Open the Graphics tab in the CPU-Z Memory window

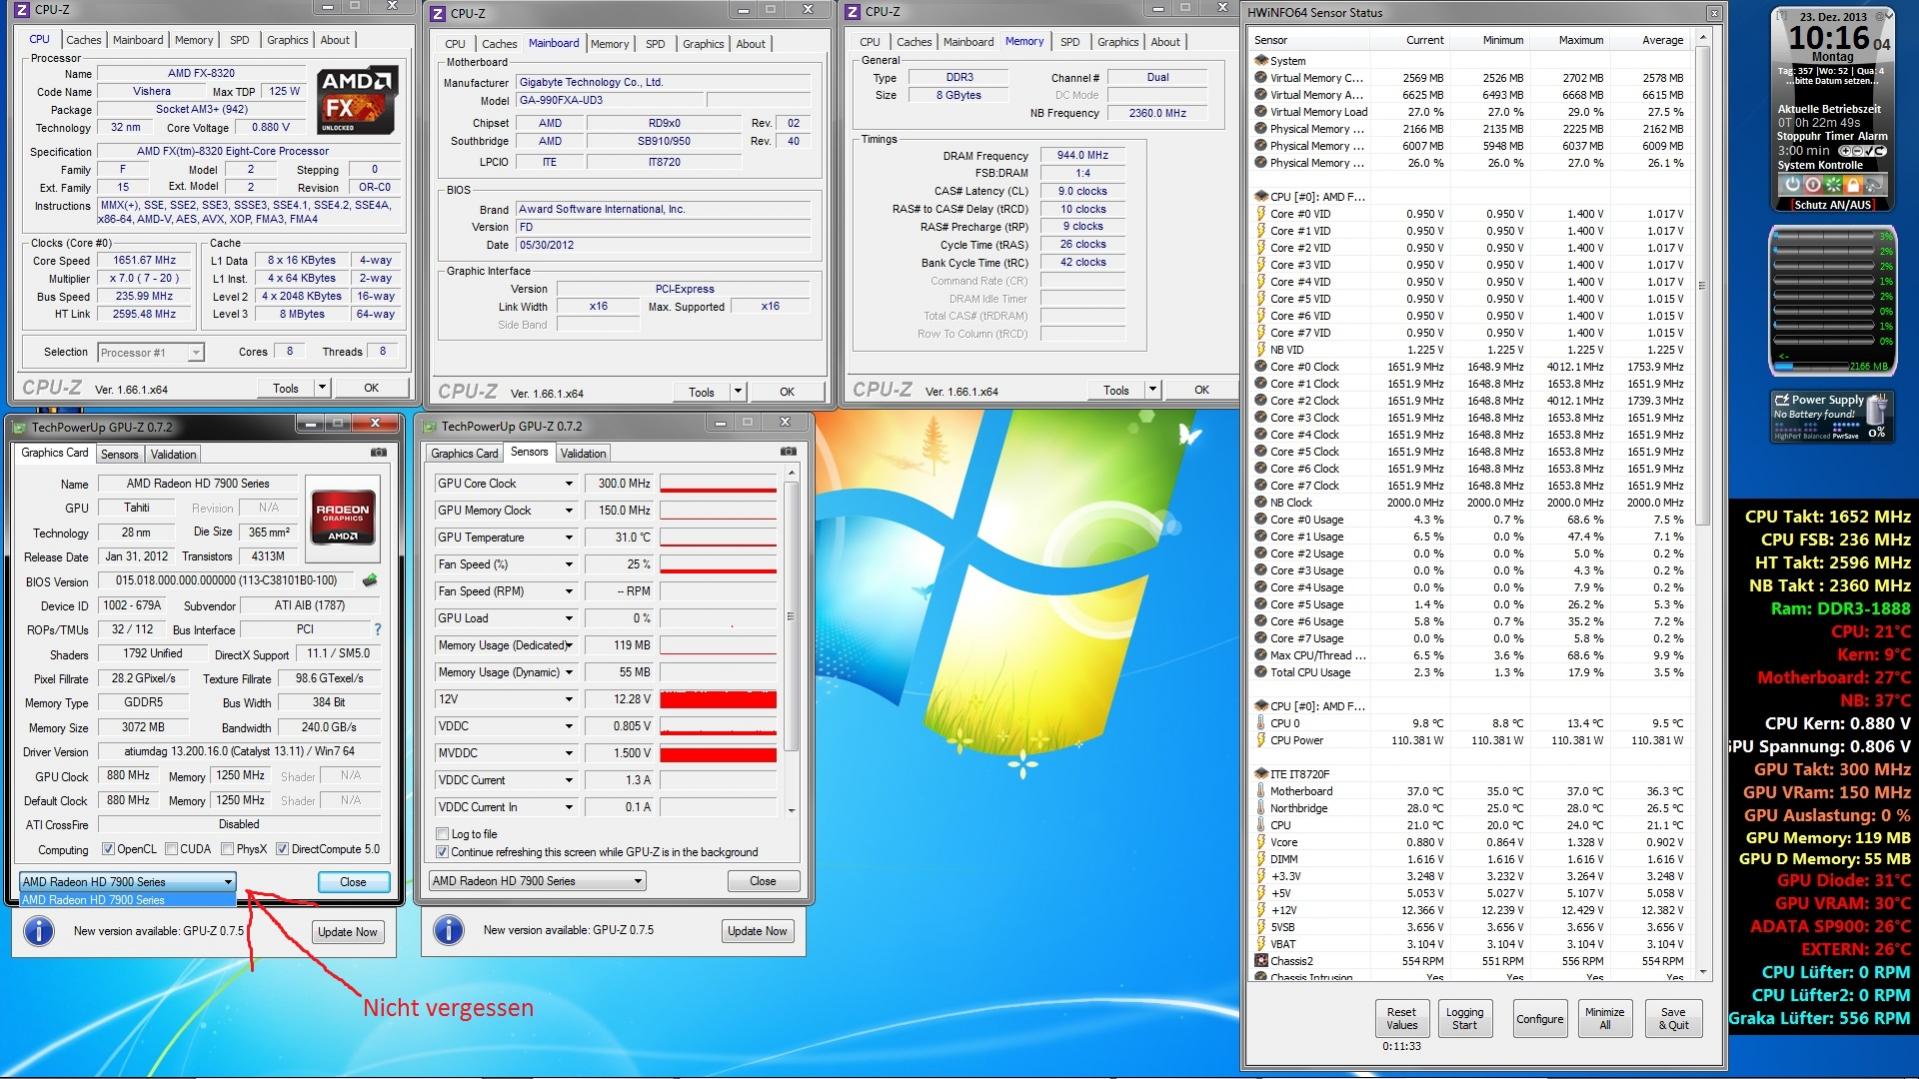coord(1118,42)
